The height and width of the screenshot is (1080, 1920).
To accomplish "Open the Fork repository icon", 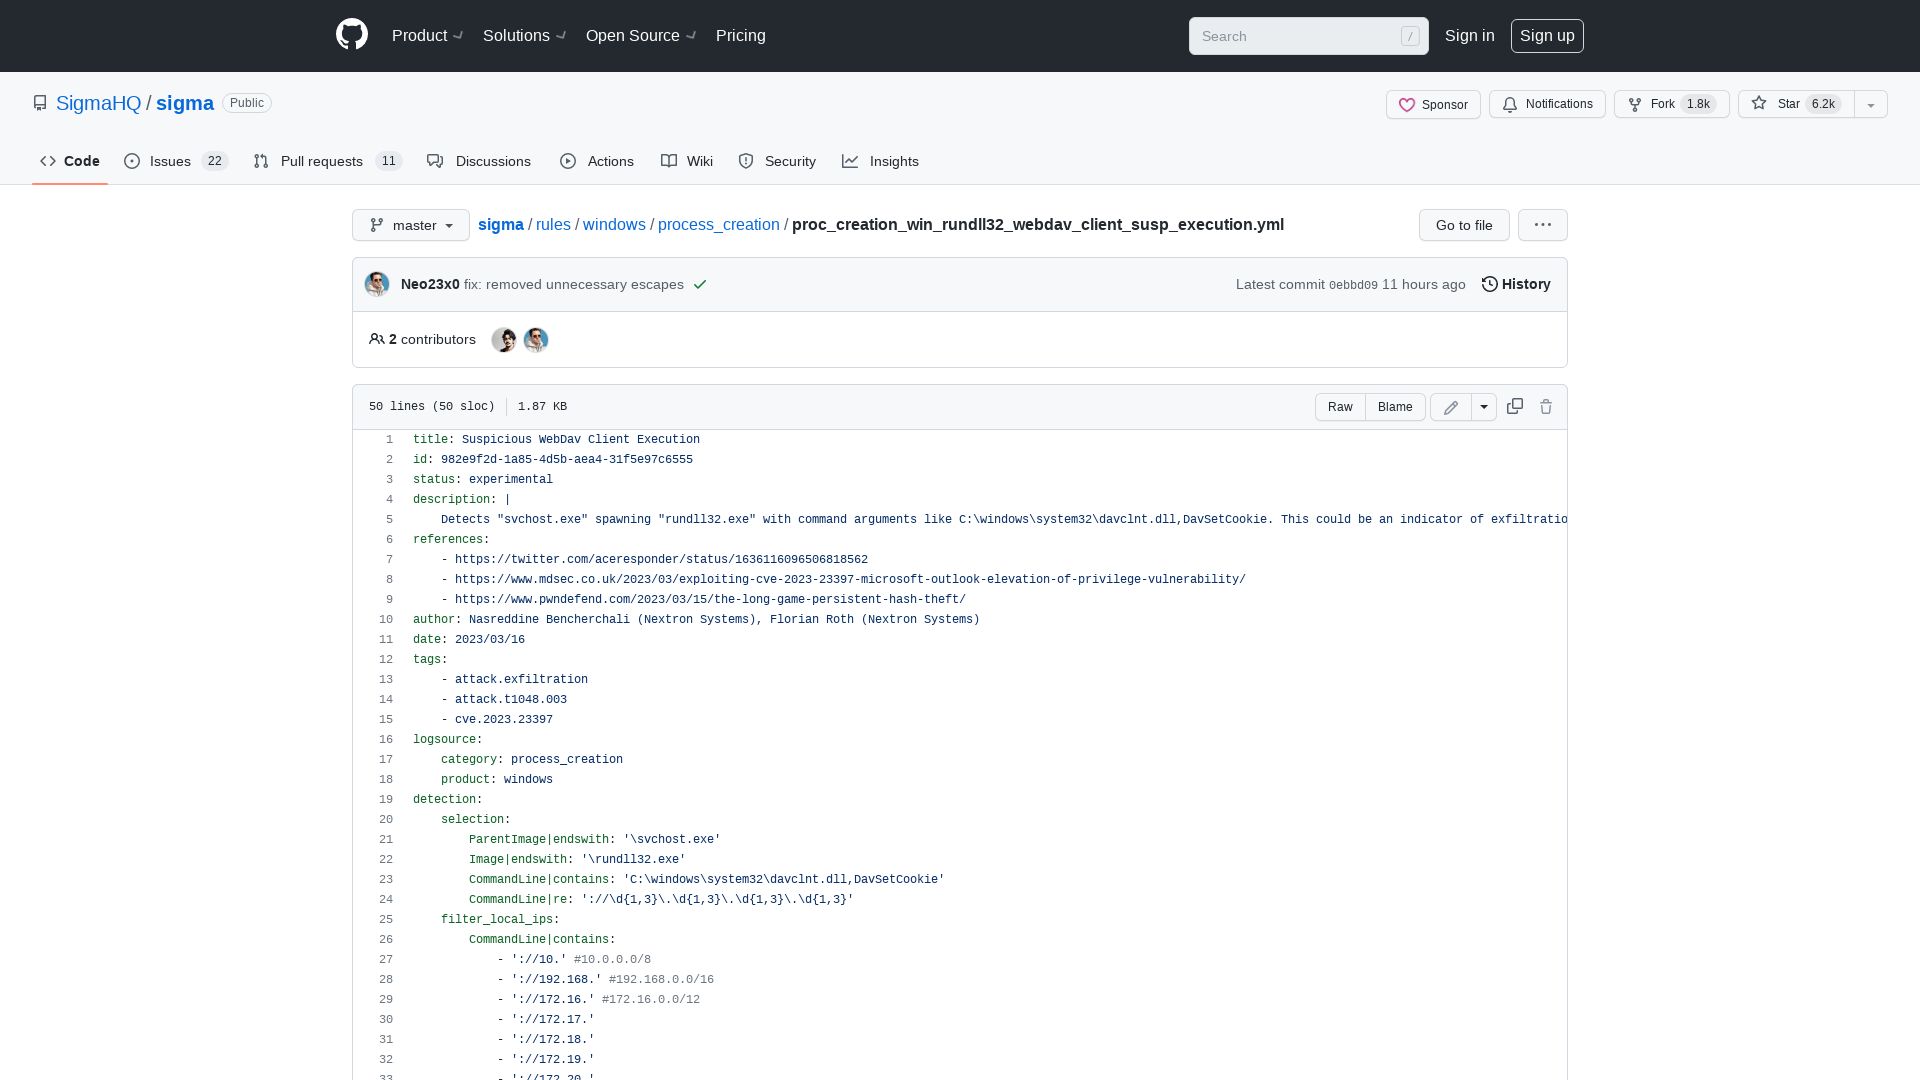I will 1635,103.
